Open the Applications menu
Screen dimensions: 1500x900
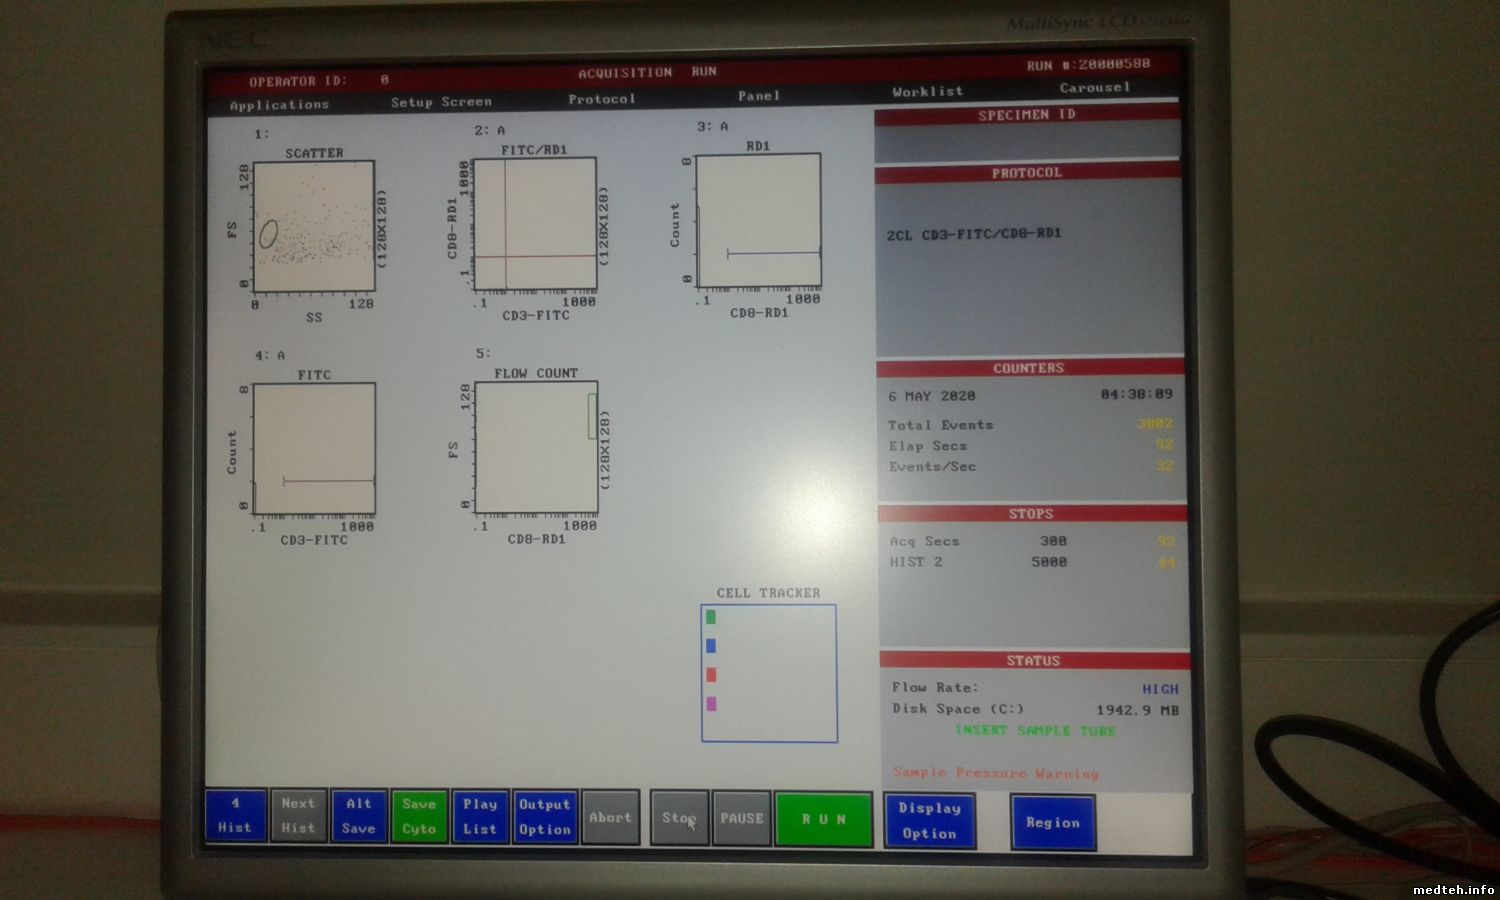(279, 105)
